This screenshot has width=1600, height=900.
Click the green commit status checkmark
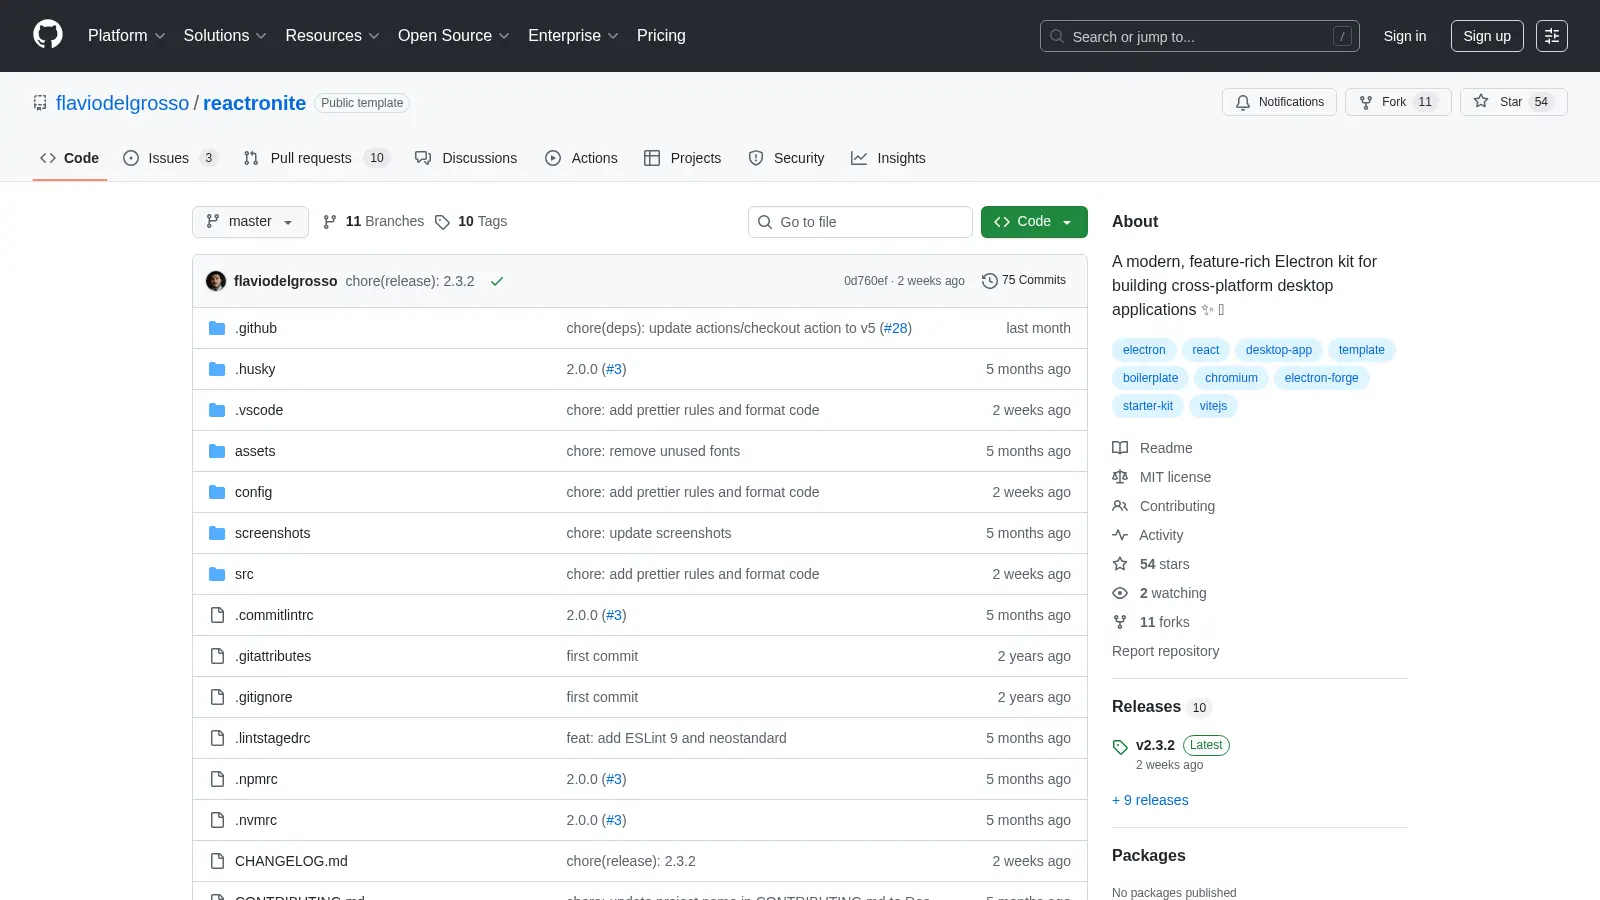[x=497, y=281]
